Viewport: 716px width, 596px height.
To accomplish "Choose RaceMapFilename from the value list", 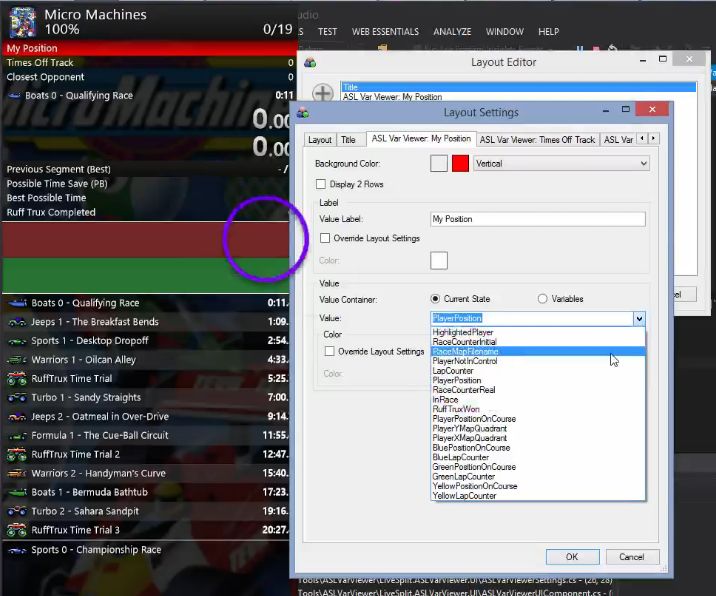I will click(x=538, y=351).
